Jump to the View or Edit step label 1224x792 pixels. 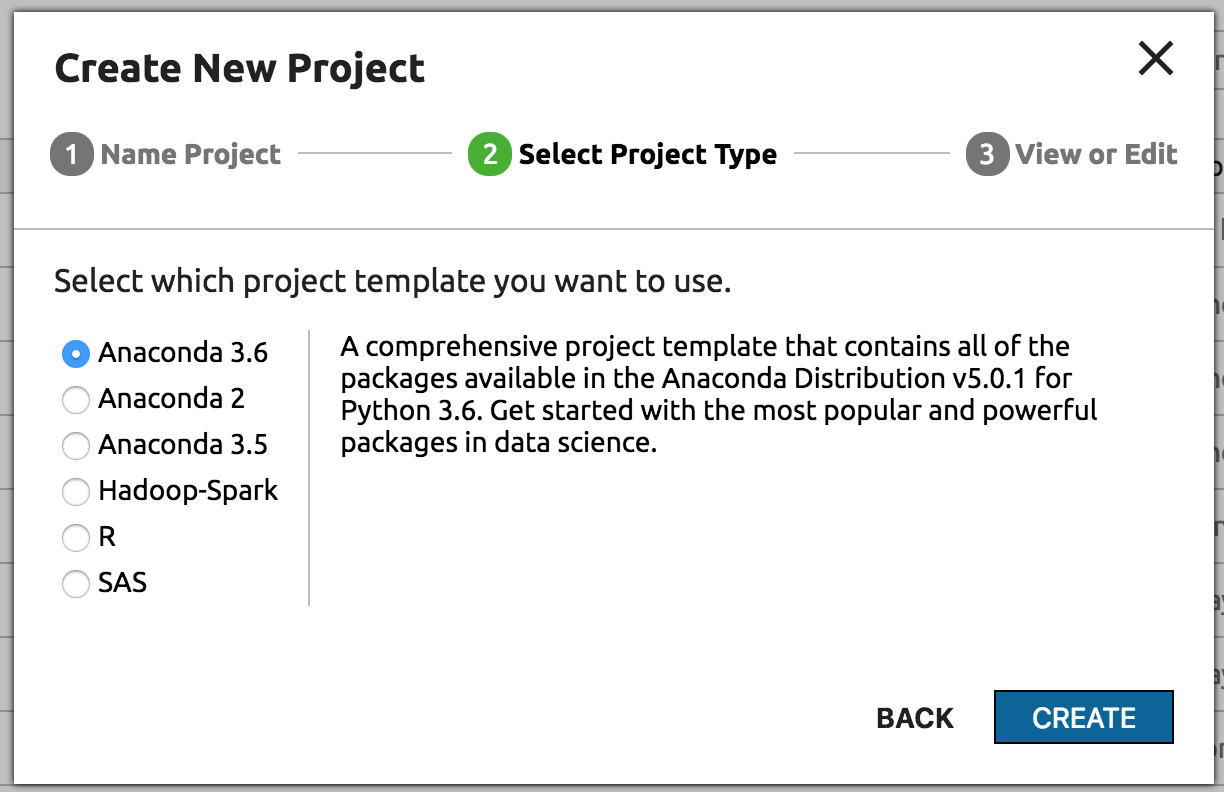1096,155
